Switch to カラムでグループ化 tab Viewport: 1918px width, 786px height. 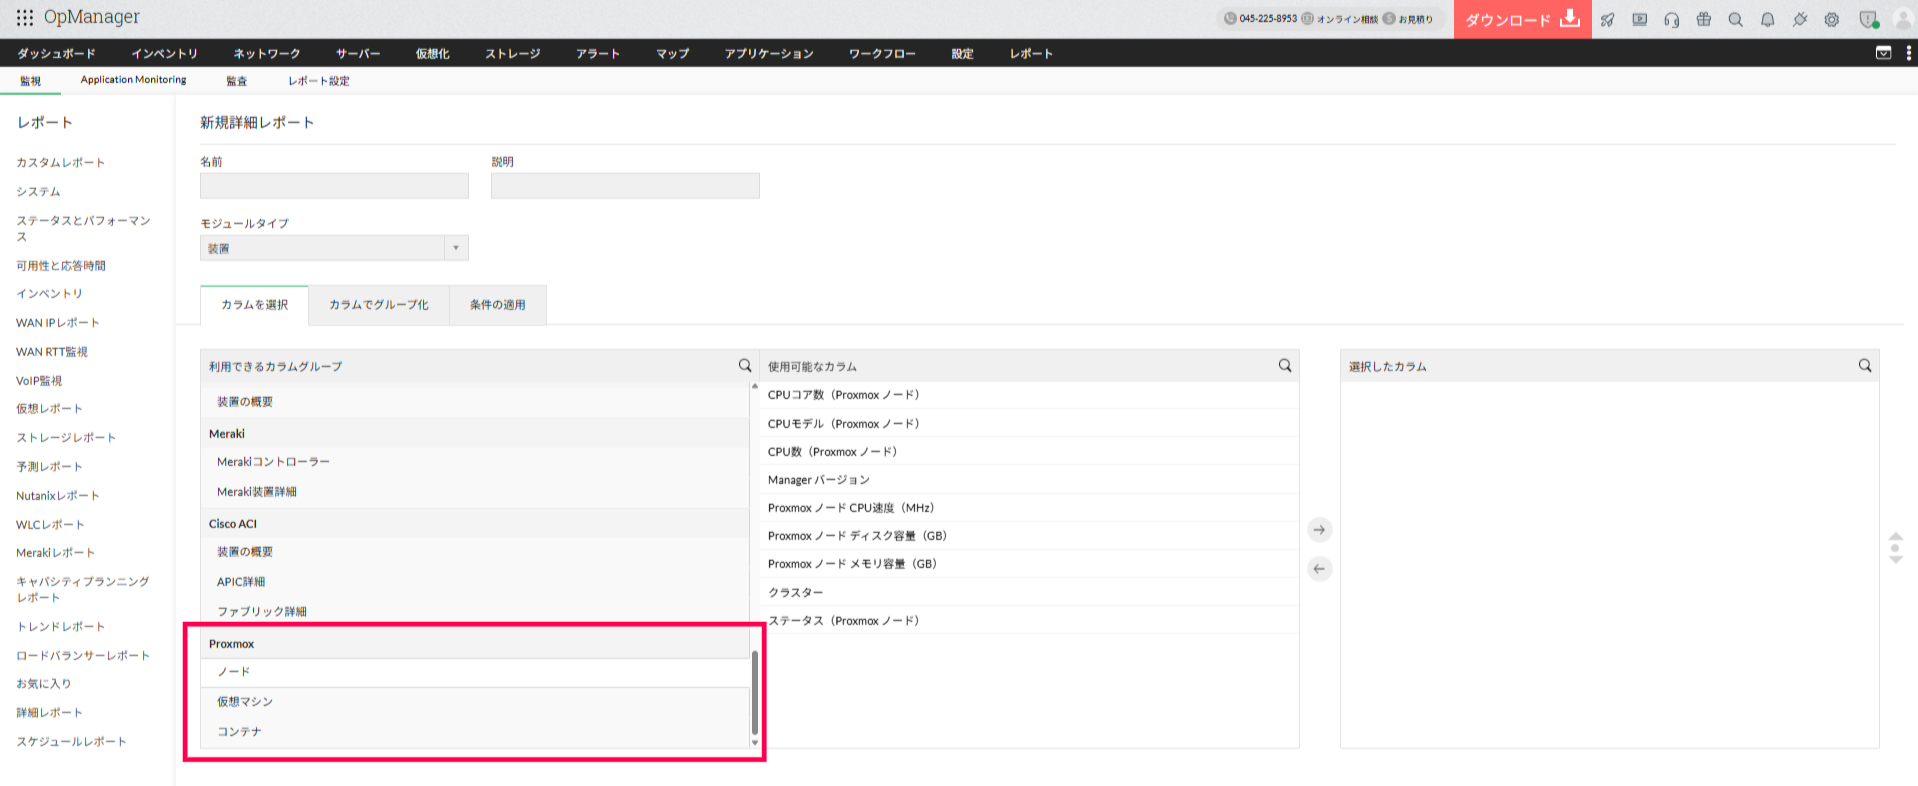click(x=378, y=305)
